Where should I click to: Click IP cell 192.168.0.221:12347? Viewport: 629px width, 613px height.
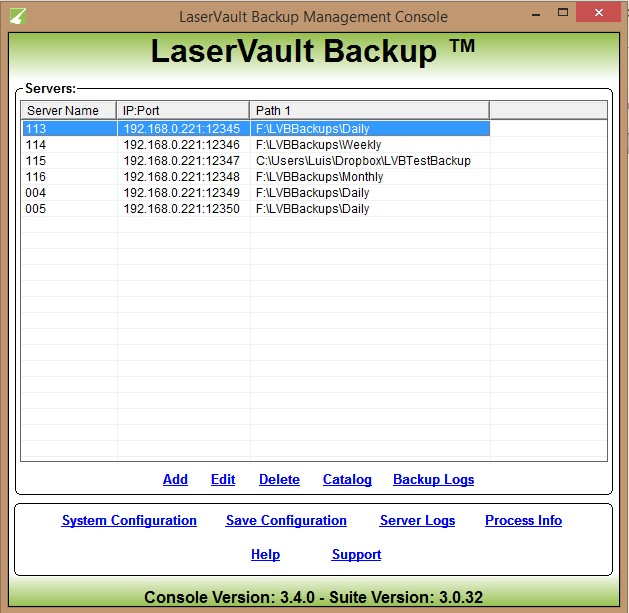[x=182, y=161]
